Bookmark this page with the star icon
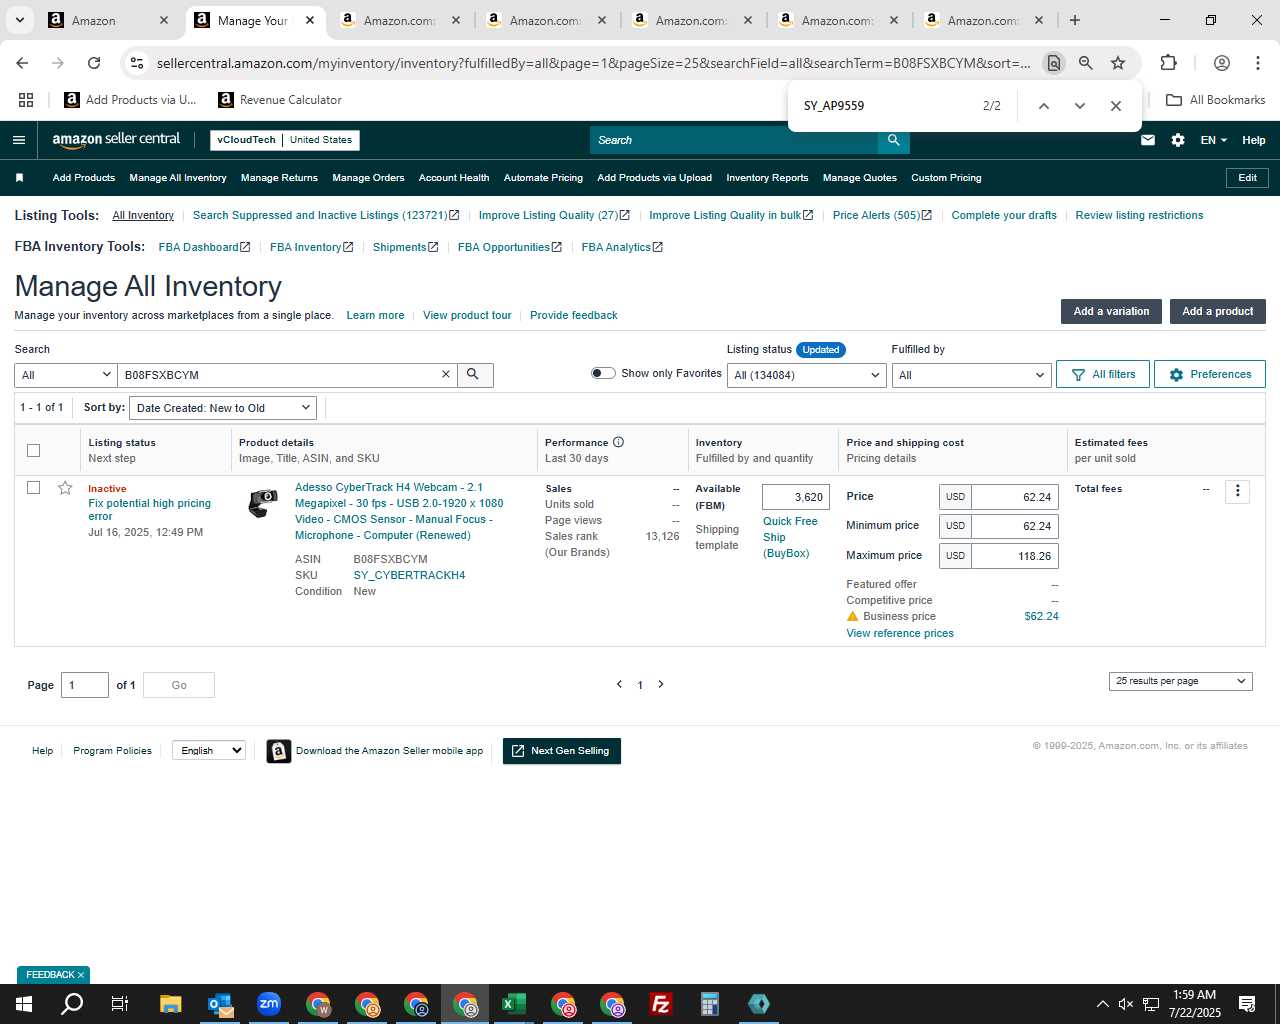 point(1118,63)
